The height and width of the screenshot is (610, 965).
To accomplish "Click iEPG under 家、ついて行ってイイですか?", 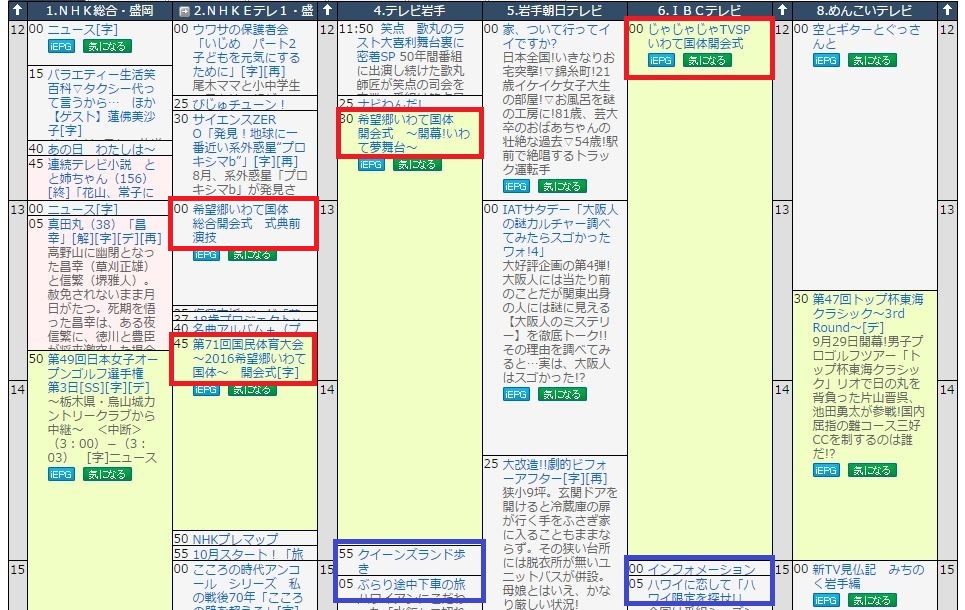I will [x=515, y=186].
